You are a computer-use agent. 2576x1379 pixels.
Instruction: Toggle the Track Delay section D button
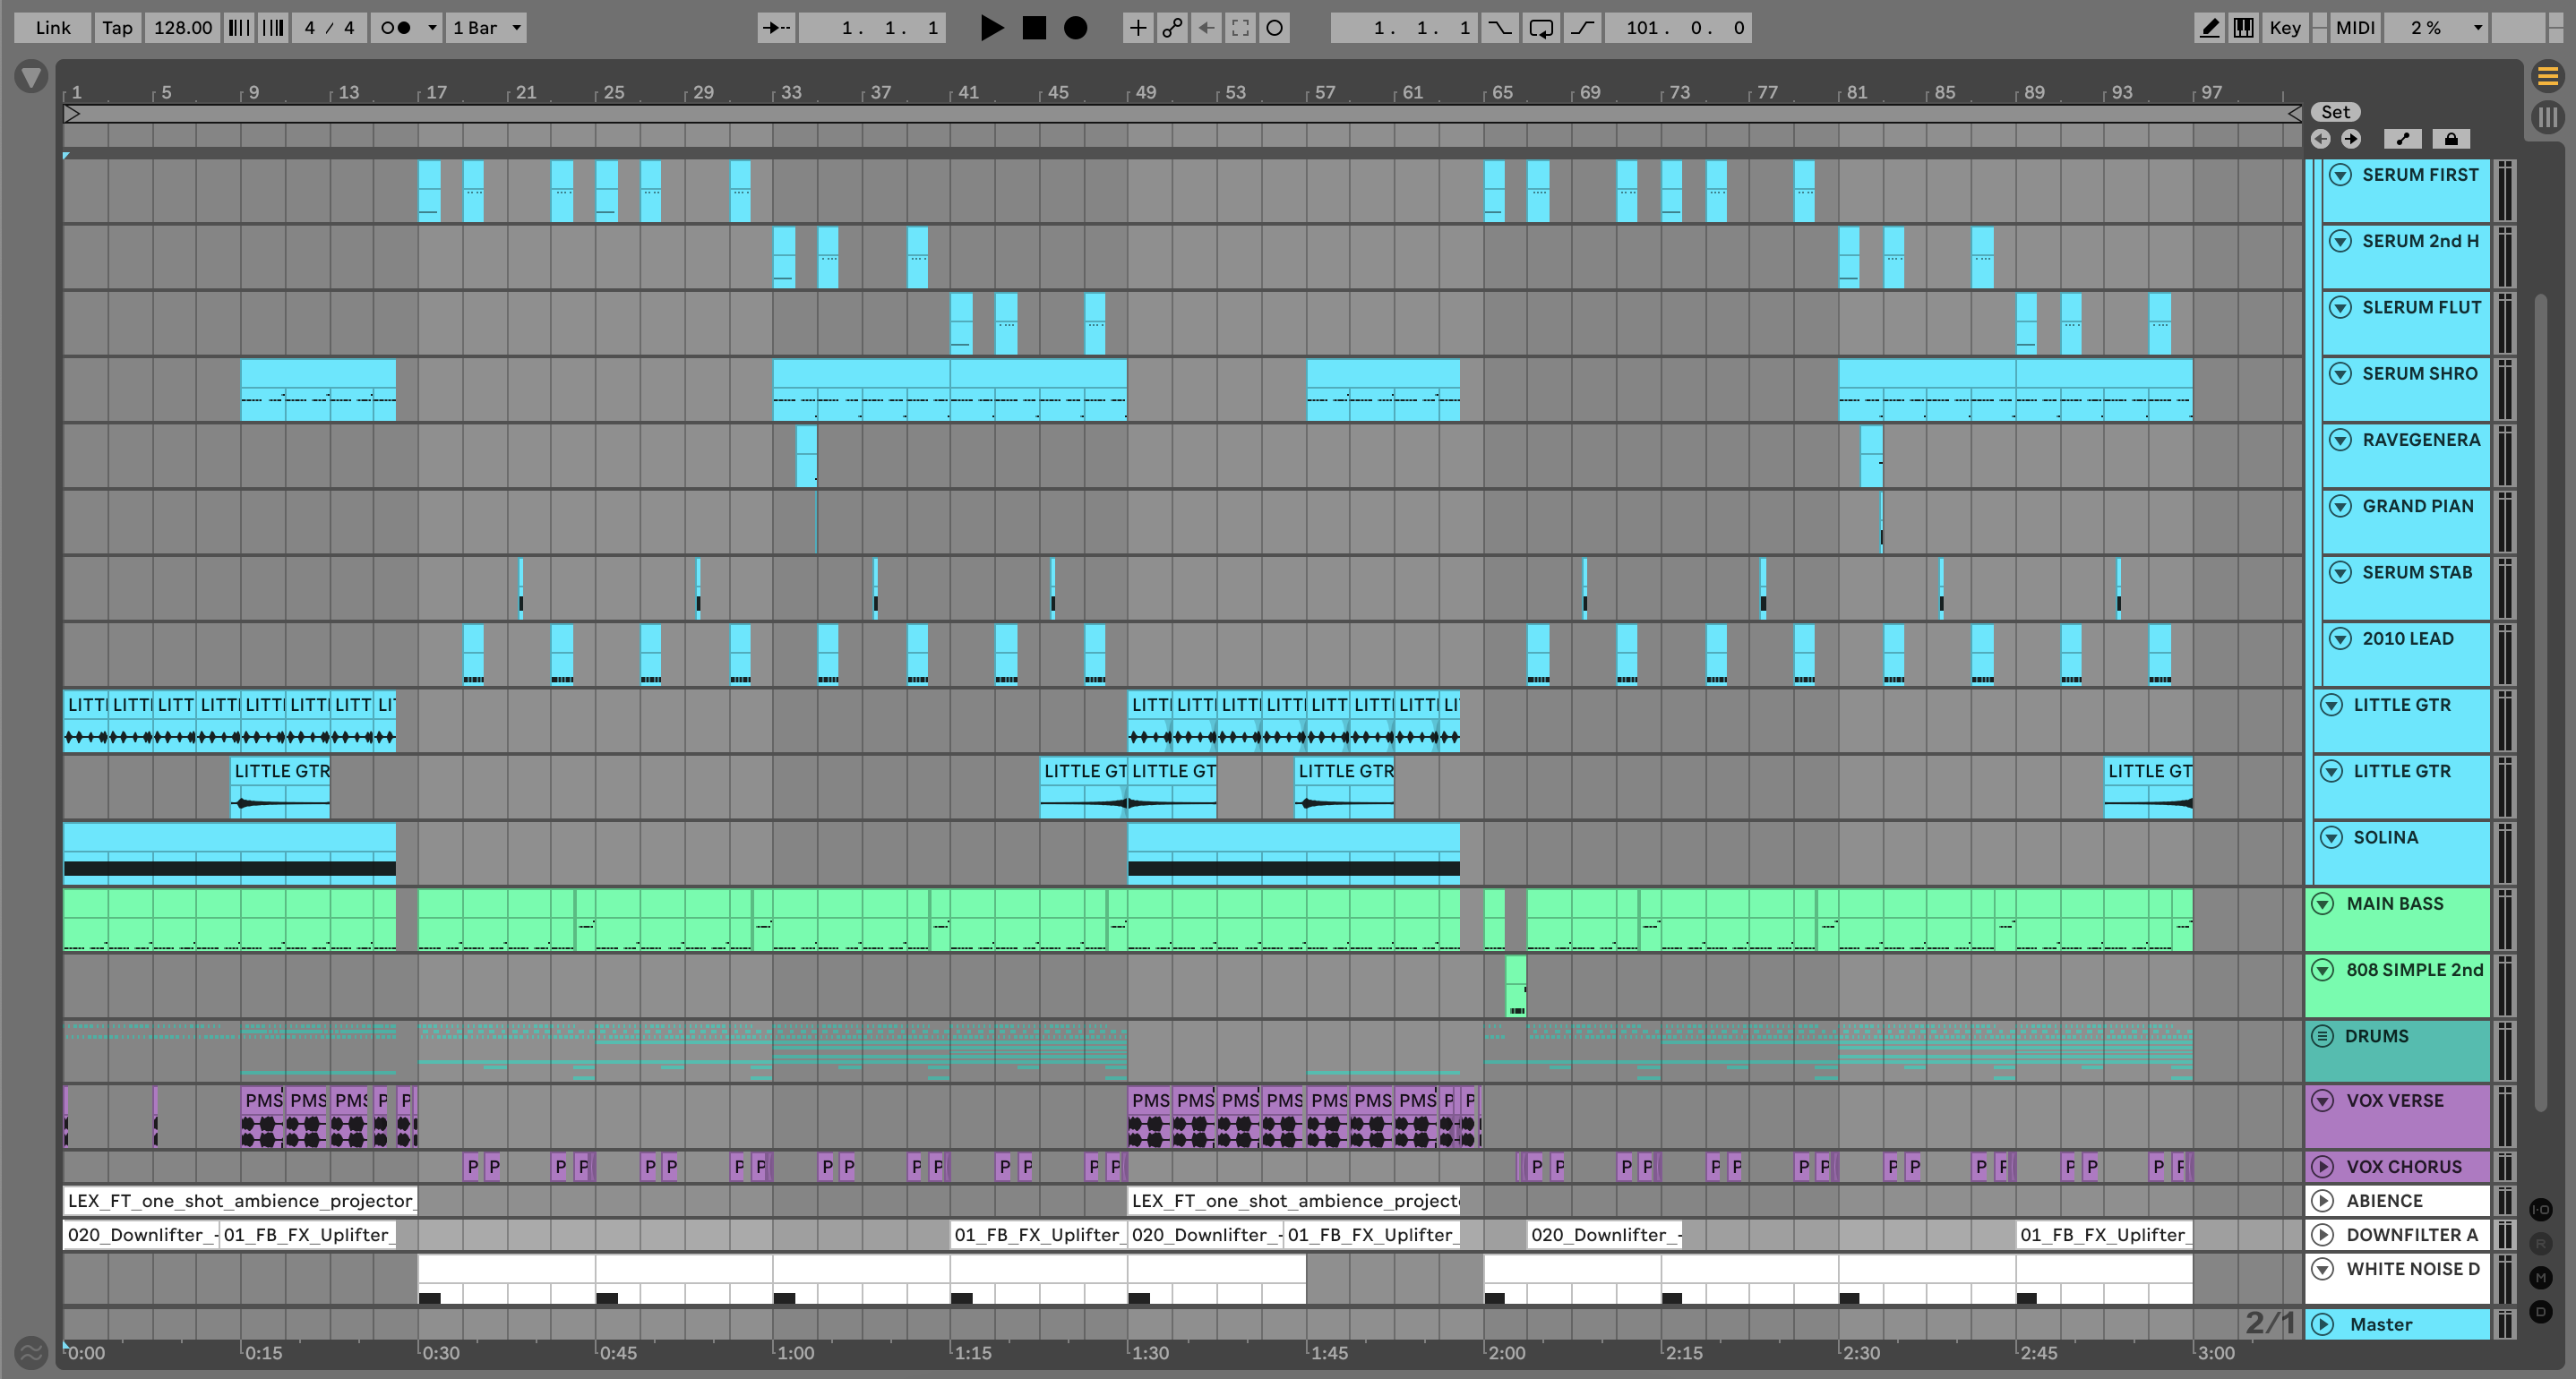click(x=2541, y=1312)
